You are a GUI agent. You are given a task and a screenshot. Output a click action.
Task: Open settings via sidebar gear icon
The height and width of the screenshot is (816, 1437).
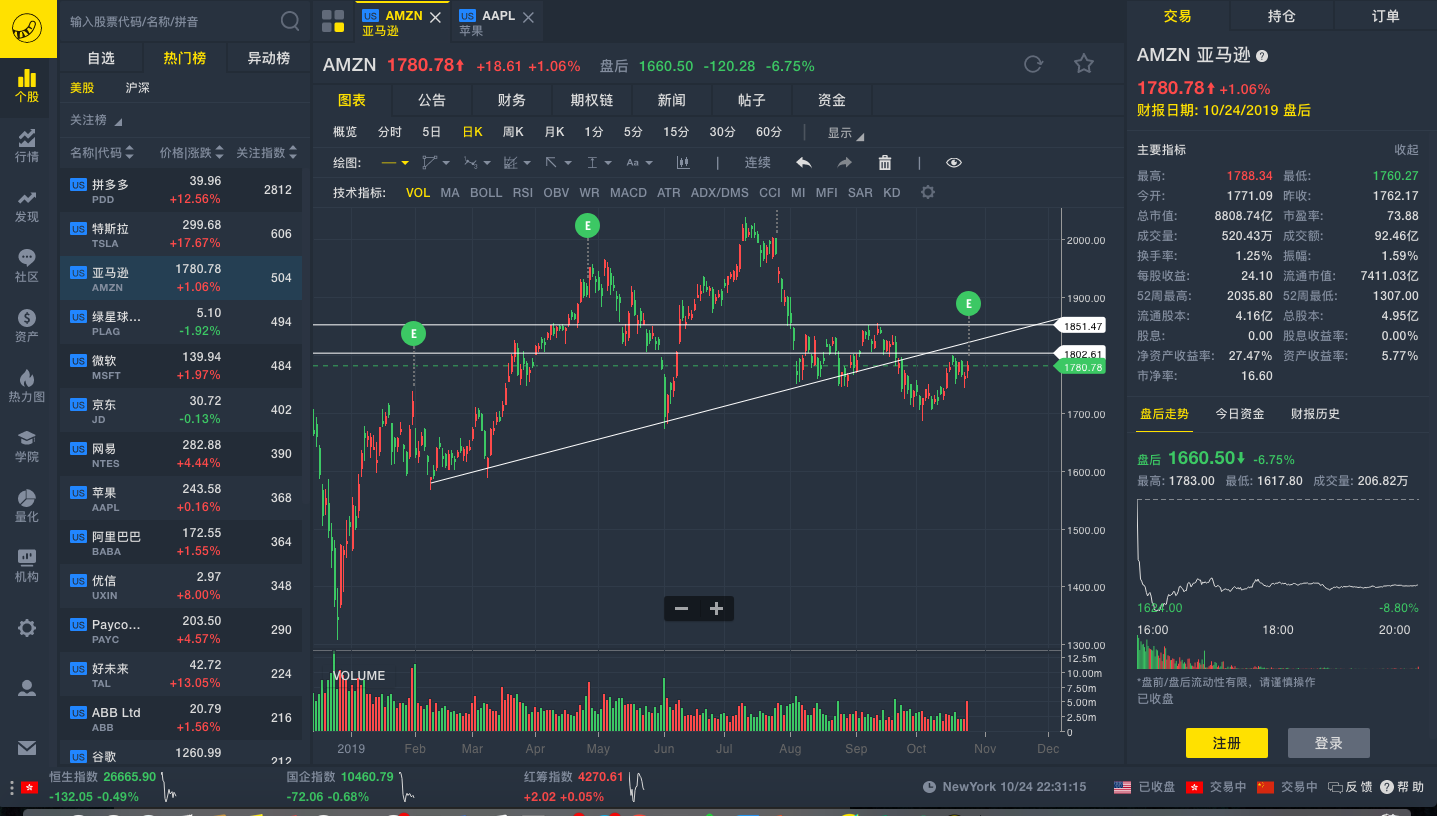point(27,628)
